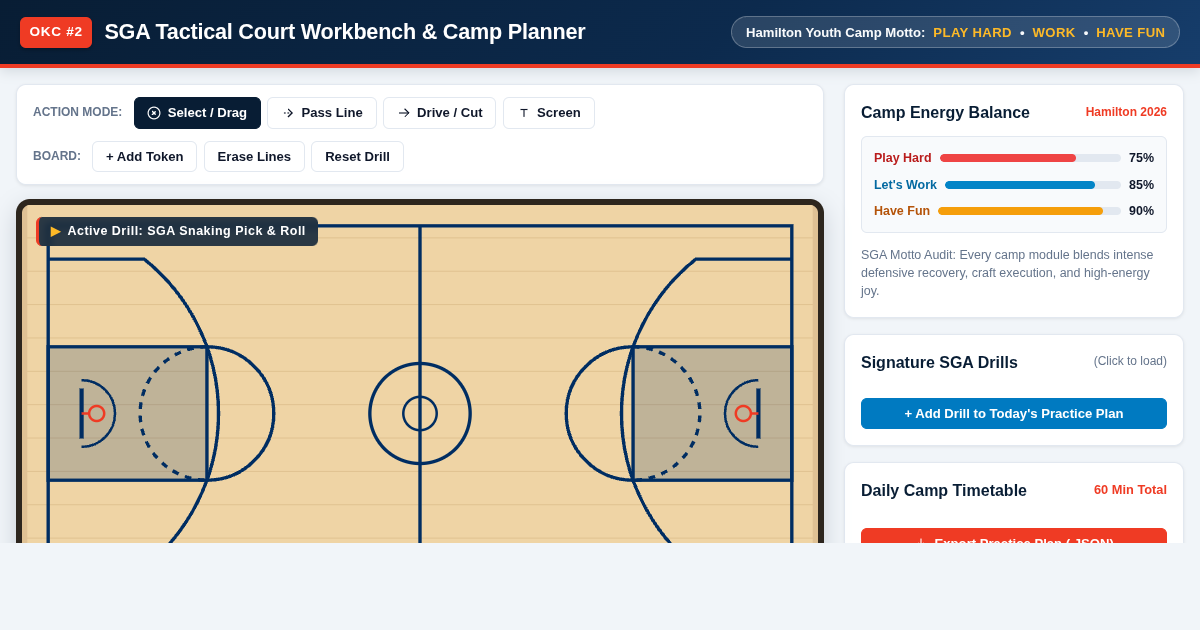The image size is (1200, 630).
Task: Click the SGA Tactical Court Workbench title
Action: point(345,32)
